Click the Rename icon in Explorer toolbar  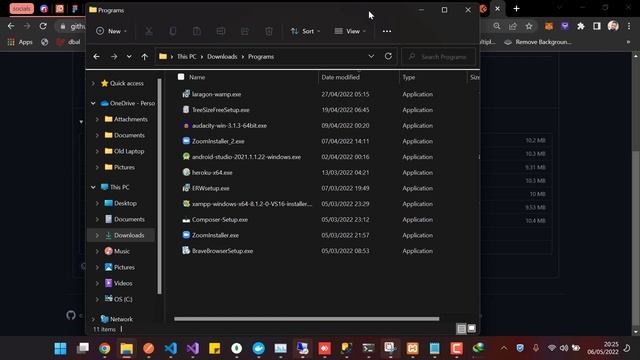coord(221,31)
